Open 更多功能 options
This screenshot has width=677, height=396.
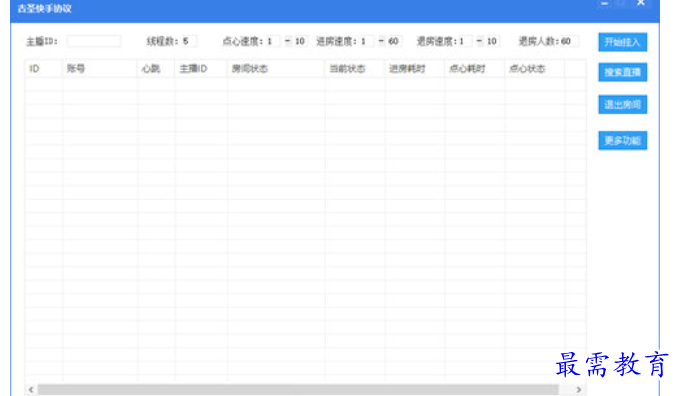[x=622, y=140]
